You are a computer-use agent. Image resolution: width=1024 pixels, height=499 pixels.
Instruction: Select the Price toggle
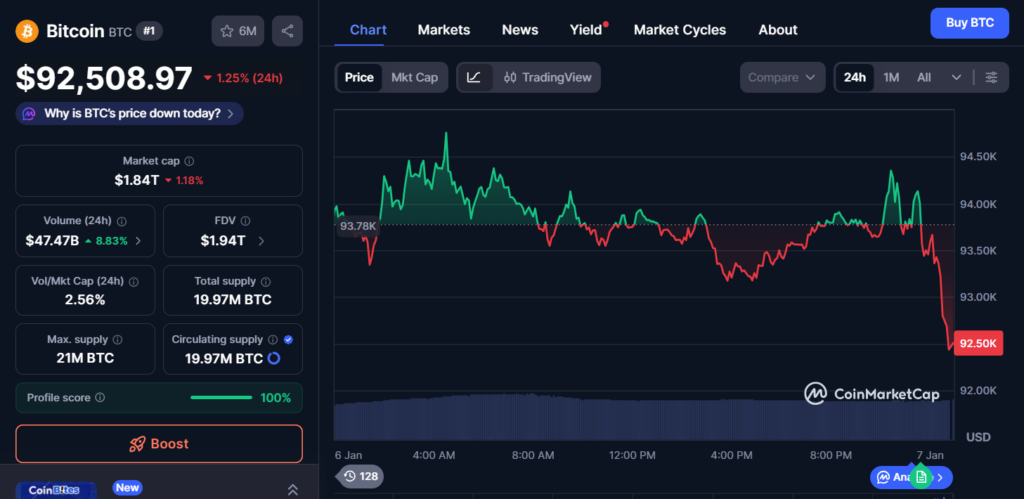point(359,77)
